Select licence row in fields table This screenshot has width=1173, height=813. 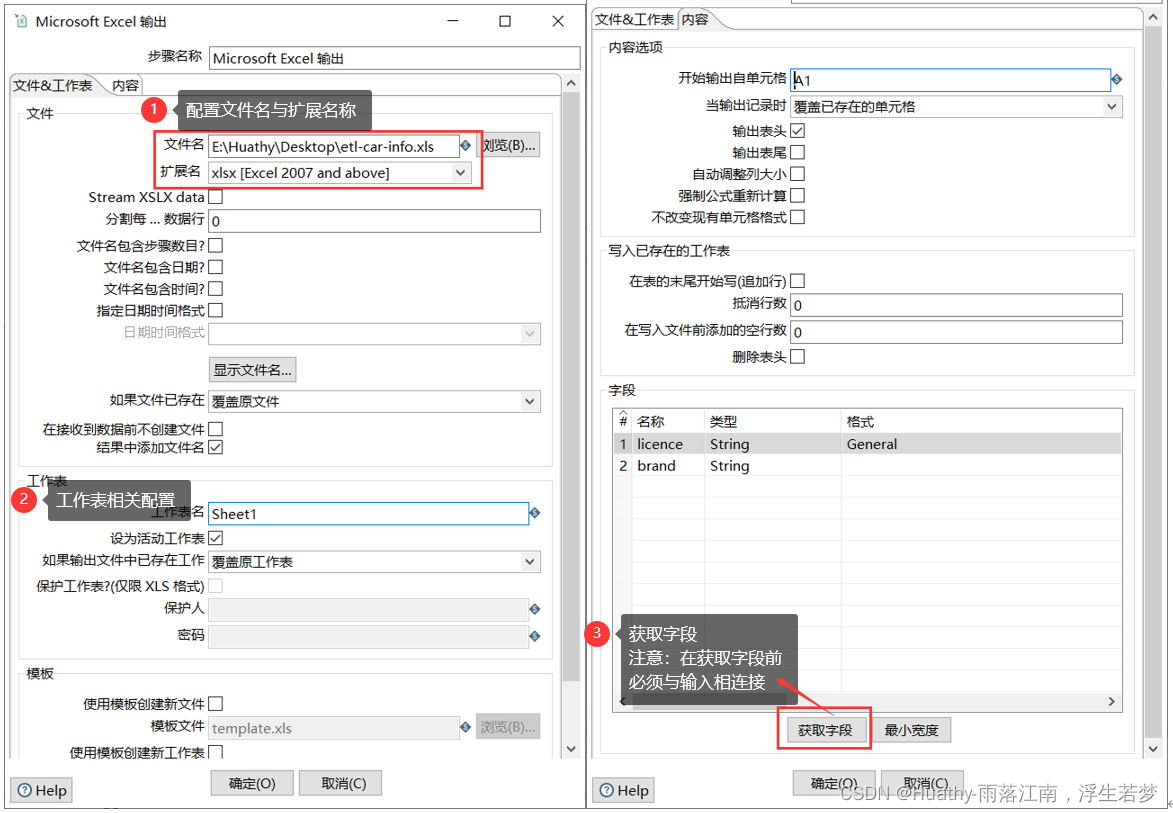(x=868, y=444)
